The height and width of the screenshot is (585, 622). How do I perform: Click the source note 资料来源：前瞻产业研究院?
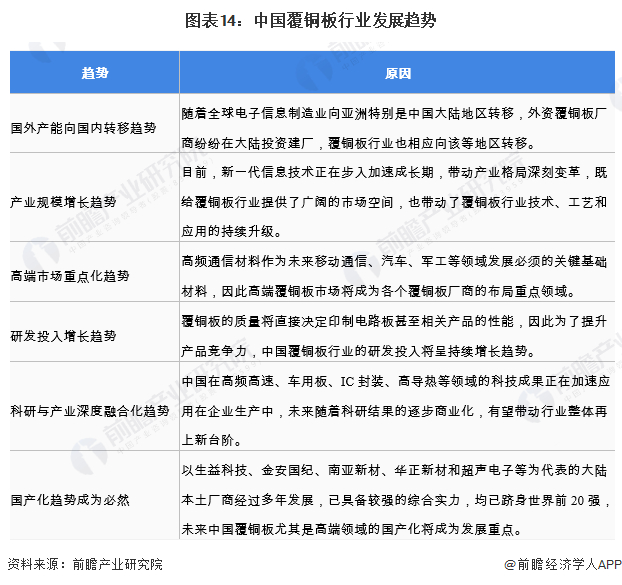(x=85, y=564)
